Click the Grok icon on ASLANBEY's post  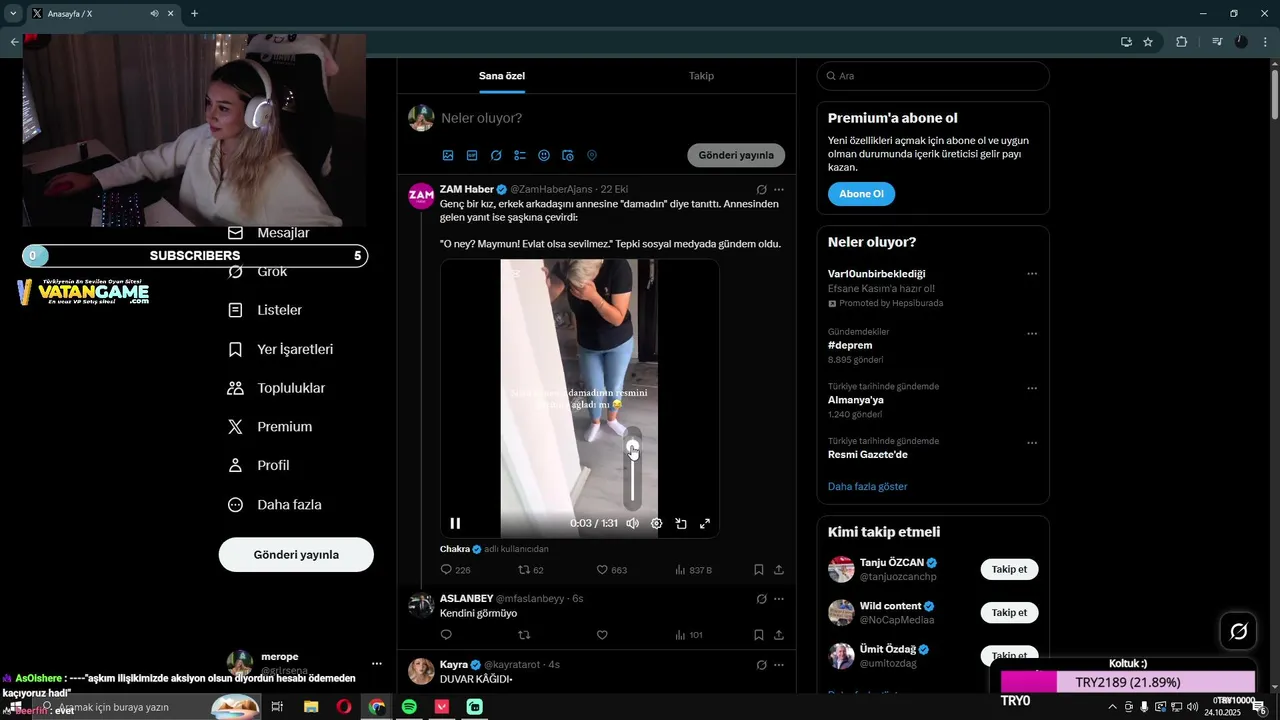[761, 599]
